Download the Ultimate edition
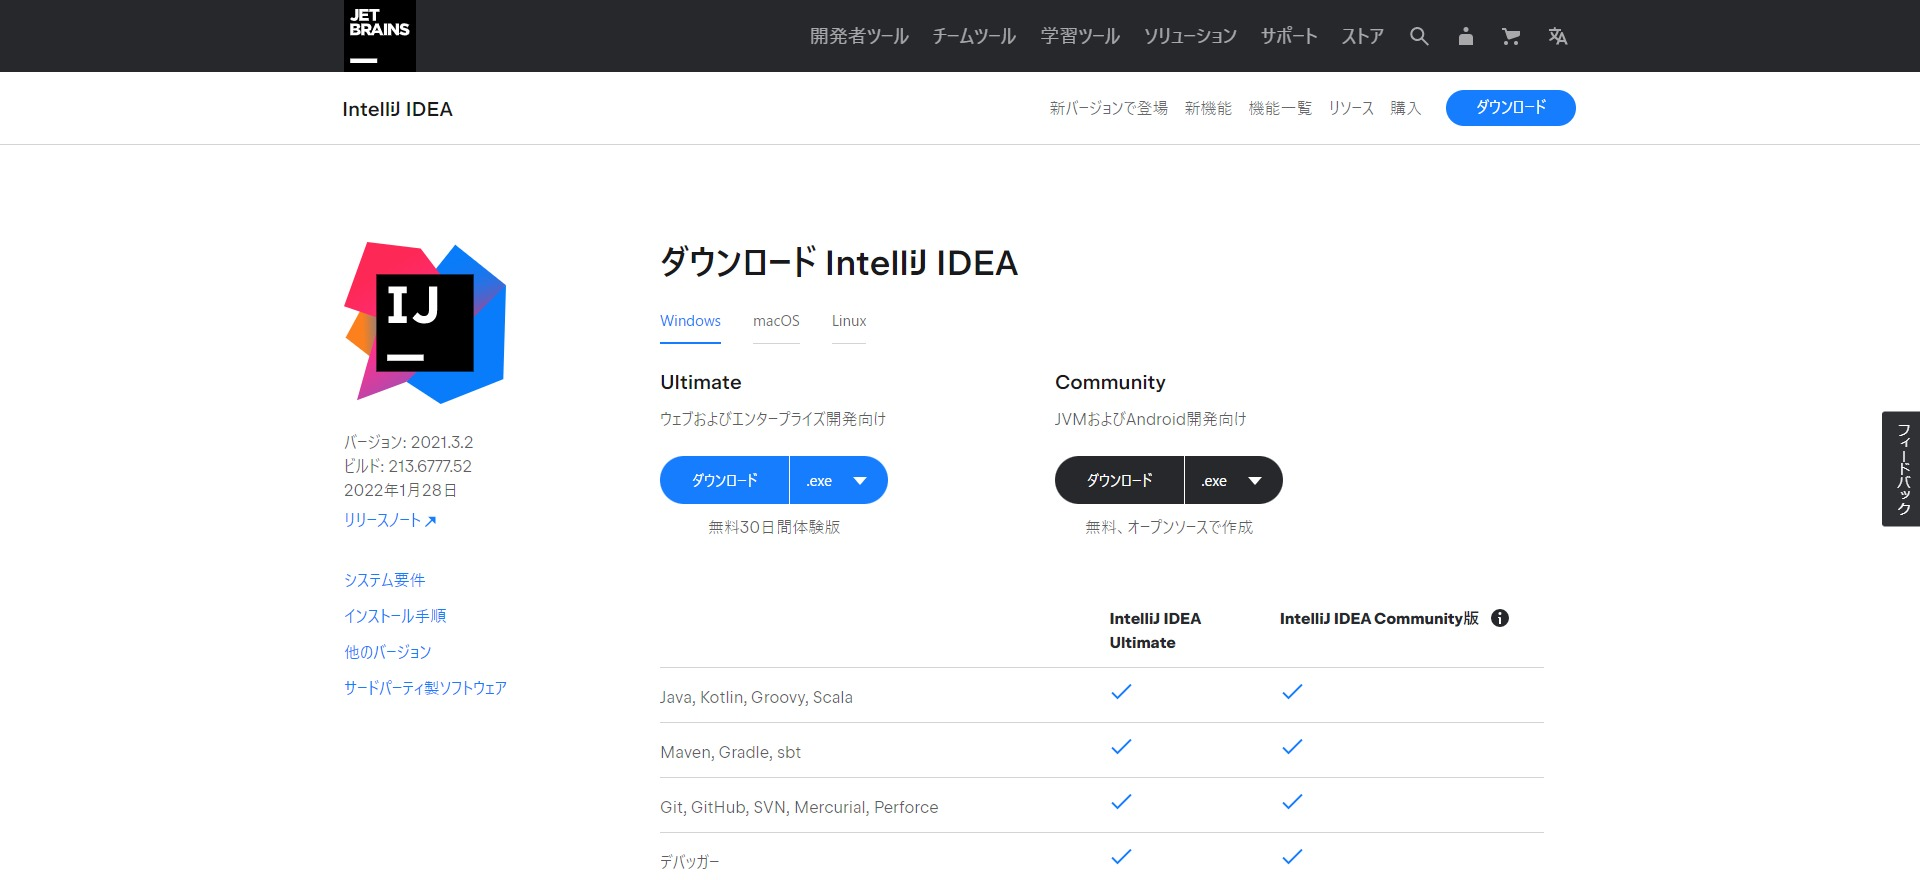1920x880 pixels. coord(725,480)
